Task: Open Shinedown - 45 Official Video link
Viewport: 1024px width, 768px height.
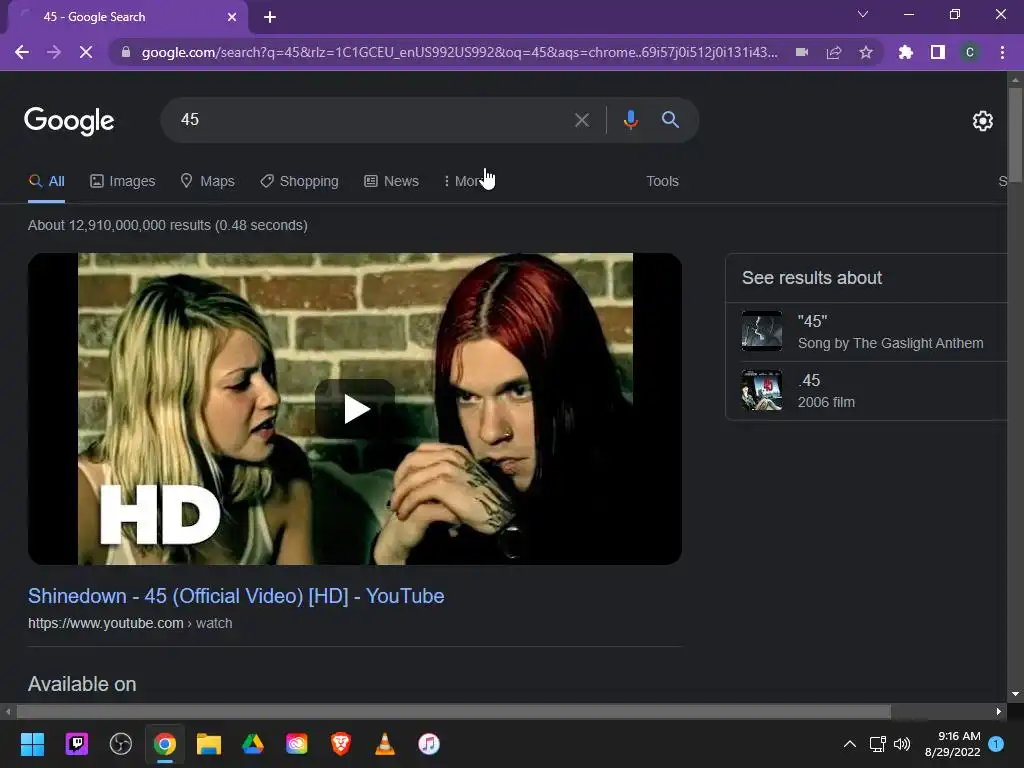Action: pyautogui.click(x=236, y=596)
